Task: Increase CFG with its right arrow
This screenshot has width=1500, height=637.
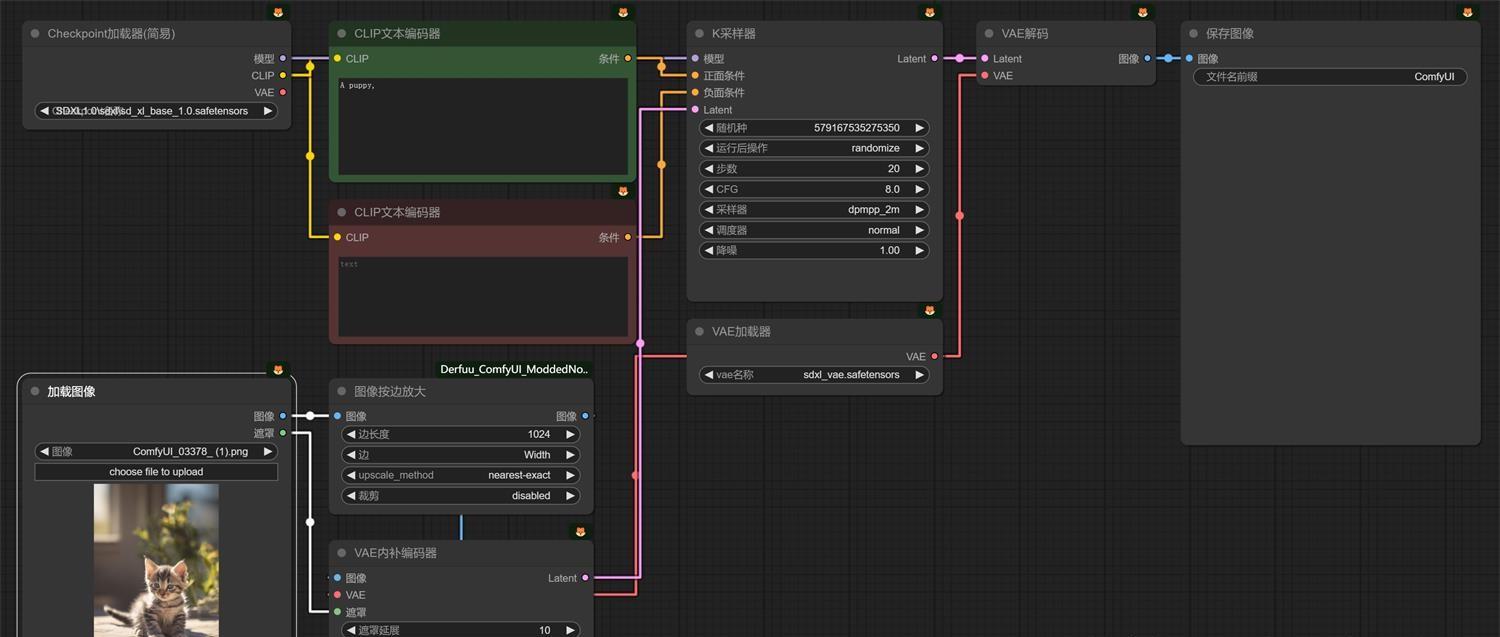Action: pos(920,189)
